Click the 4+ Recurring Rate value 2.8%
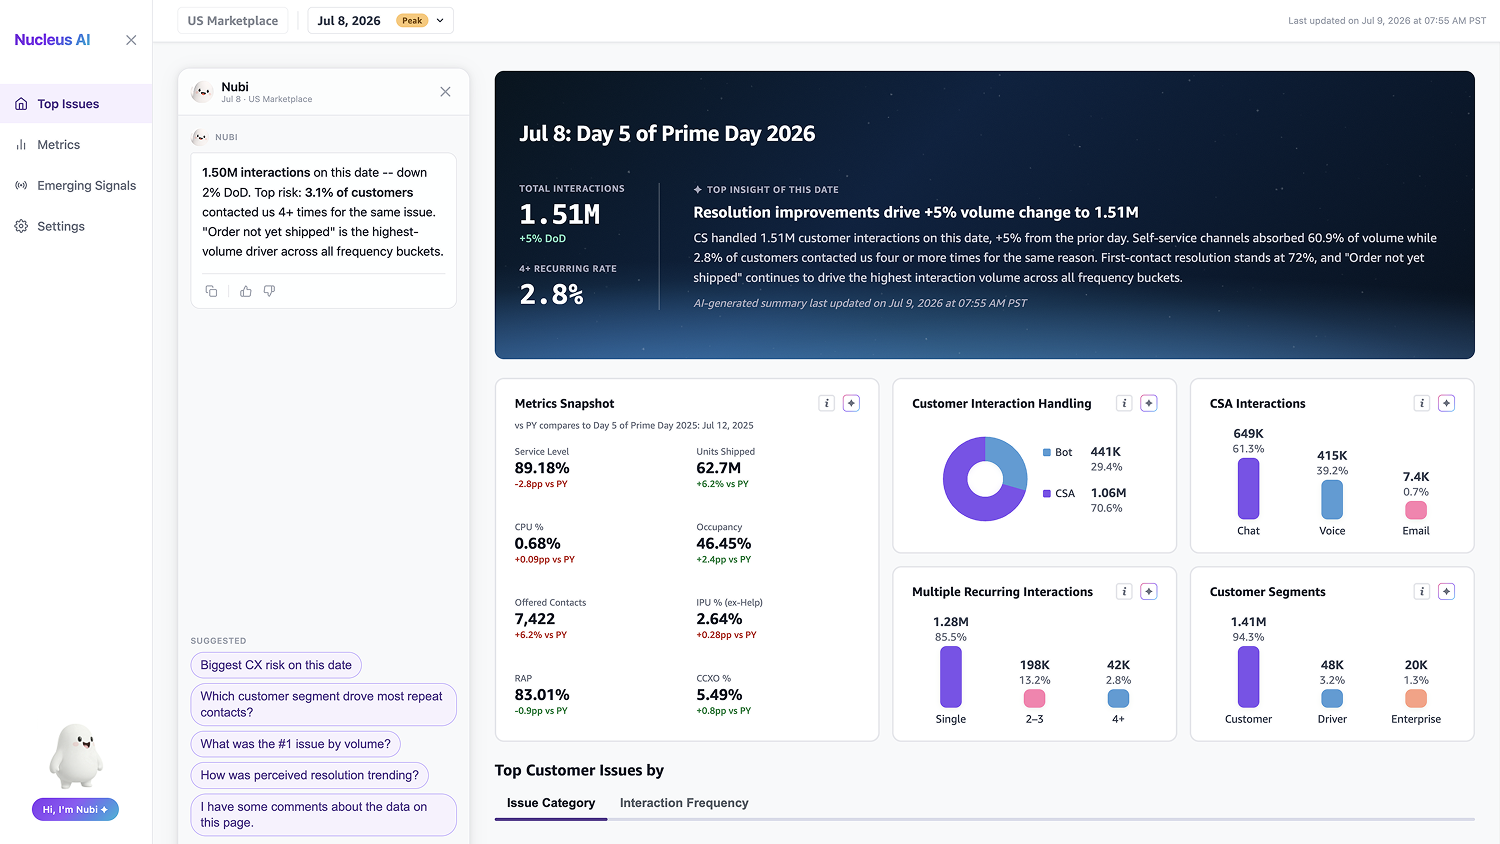This screenshot has width=1500, height=844. 551,295
